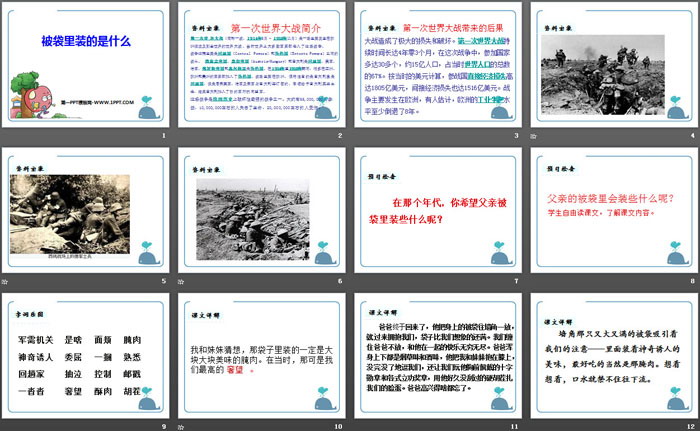
Task: Select slide 11 爸爸终于回来了 paragraph slide
Action: (438, 356)
